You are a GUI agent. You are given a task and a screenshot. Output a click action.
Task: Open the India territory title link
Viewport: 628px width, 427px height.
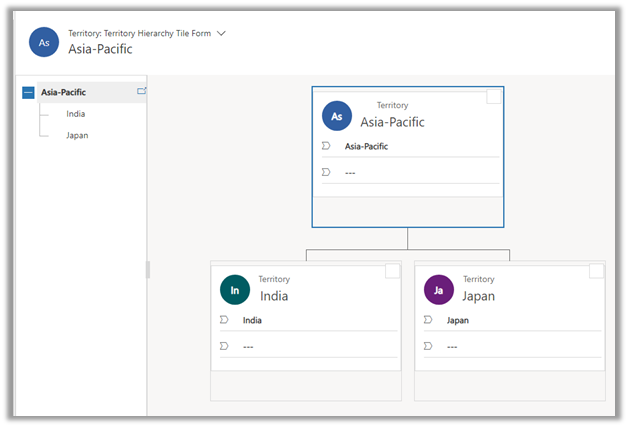tap(274, 297)
